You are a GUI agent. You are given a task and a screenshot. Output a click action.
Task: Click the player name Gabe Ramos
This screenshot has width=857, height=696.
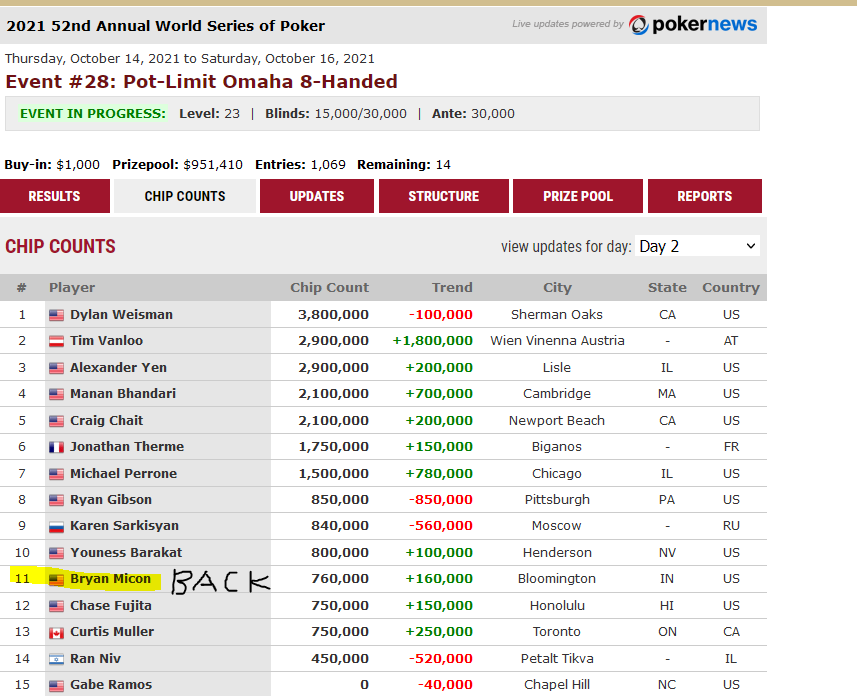click(111, 685)
